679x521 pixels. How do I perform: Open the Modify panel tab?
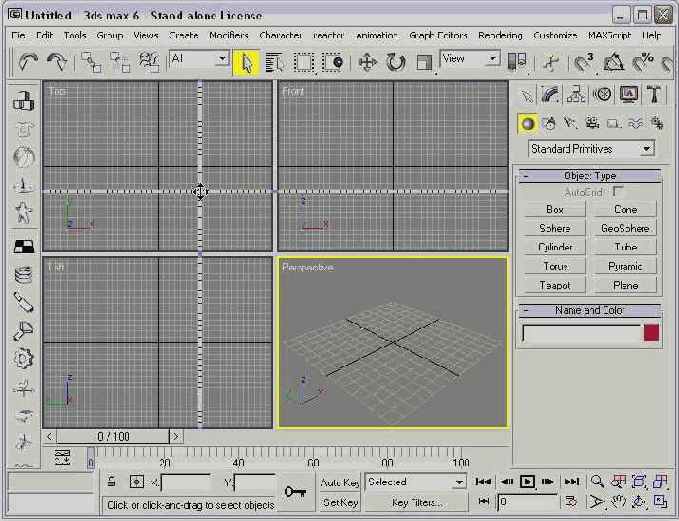click(x=551, y=95)
